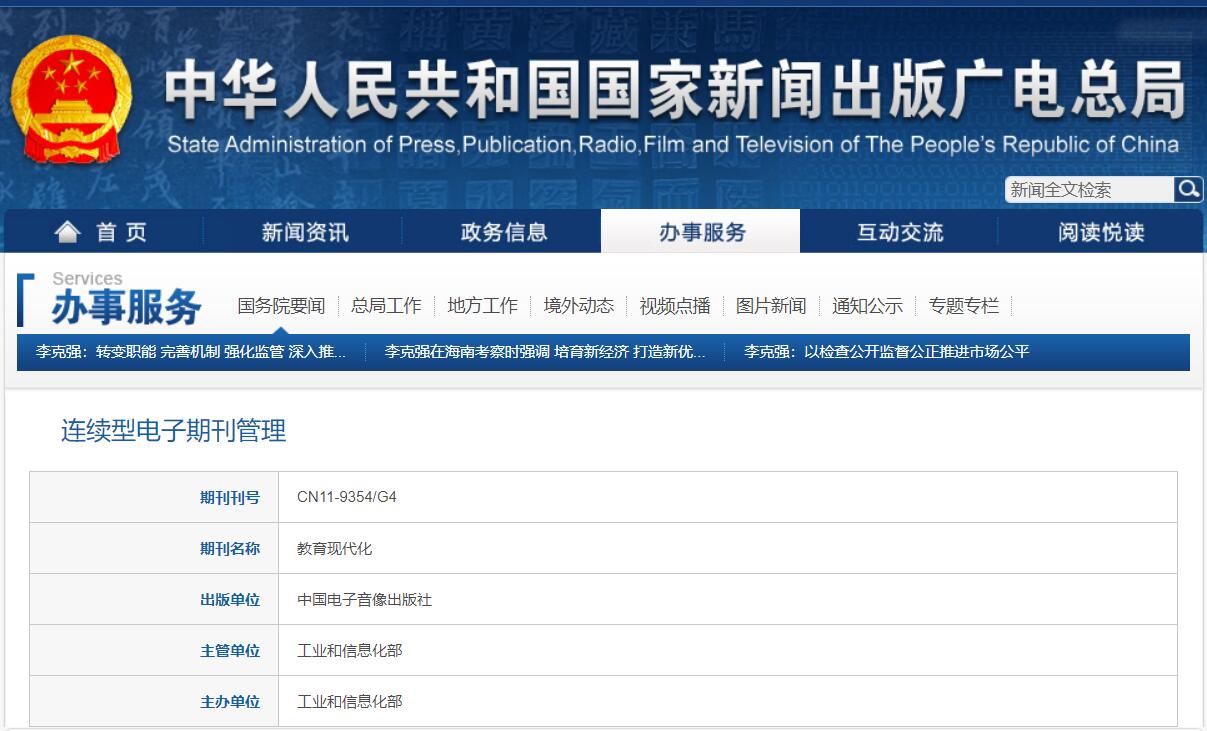Open the 首页 navigation tab

tap(103, 232)
